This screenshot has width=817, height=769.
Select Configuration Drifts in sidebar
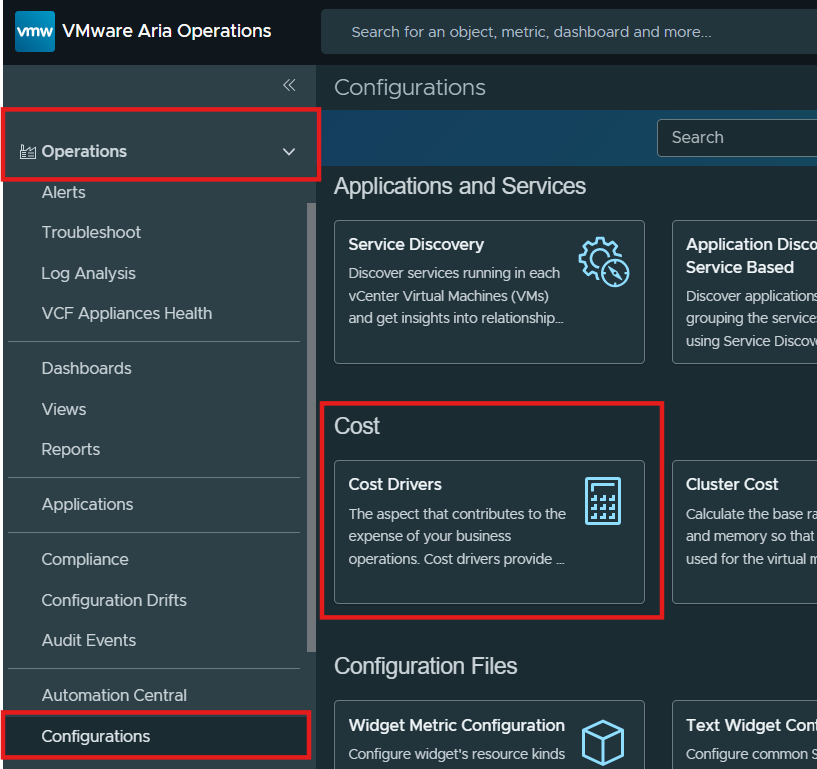tap(114, 600)
